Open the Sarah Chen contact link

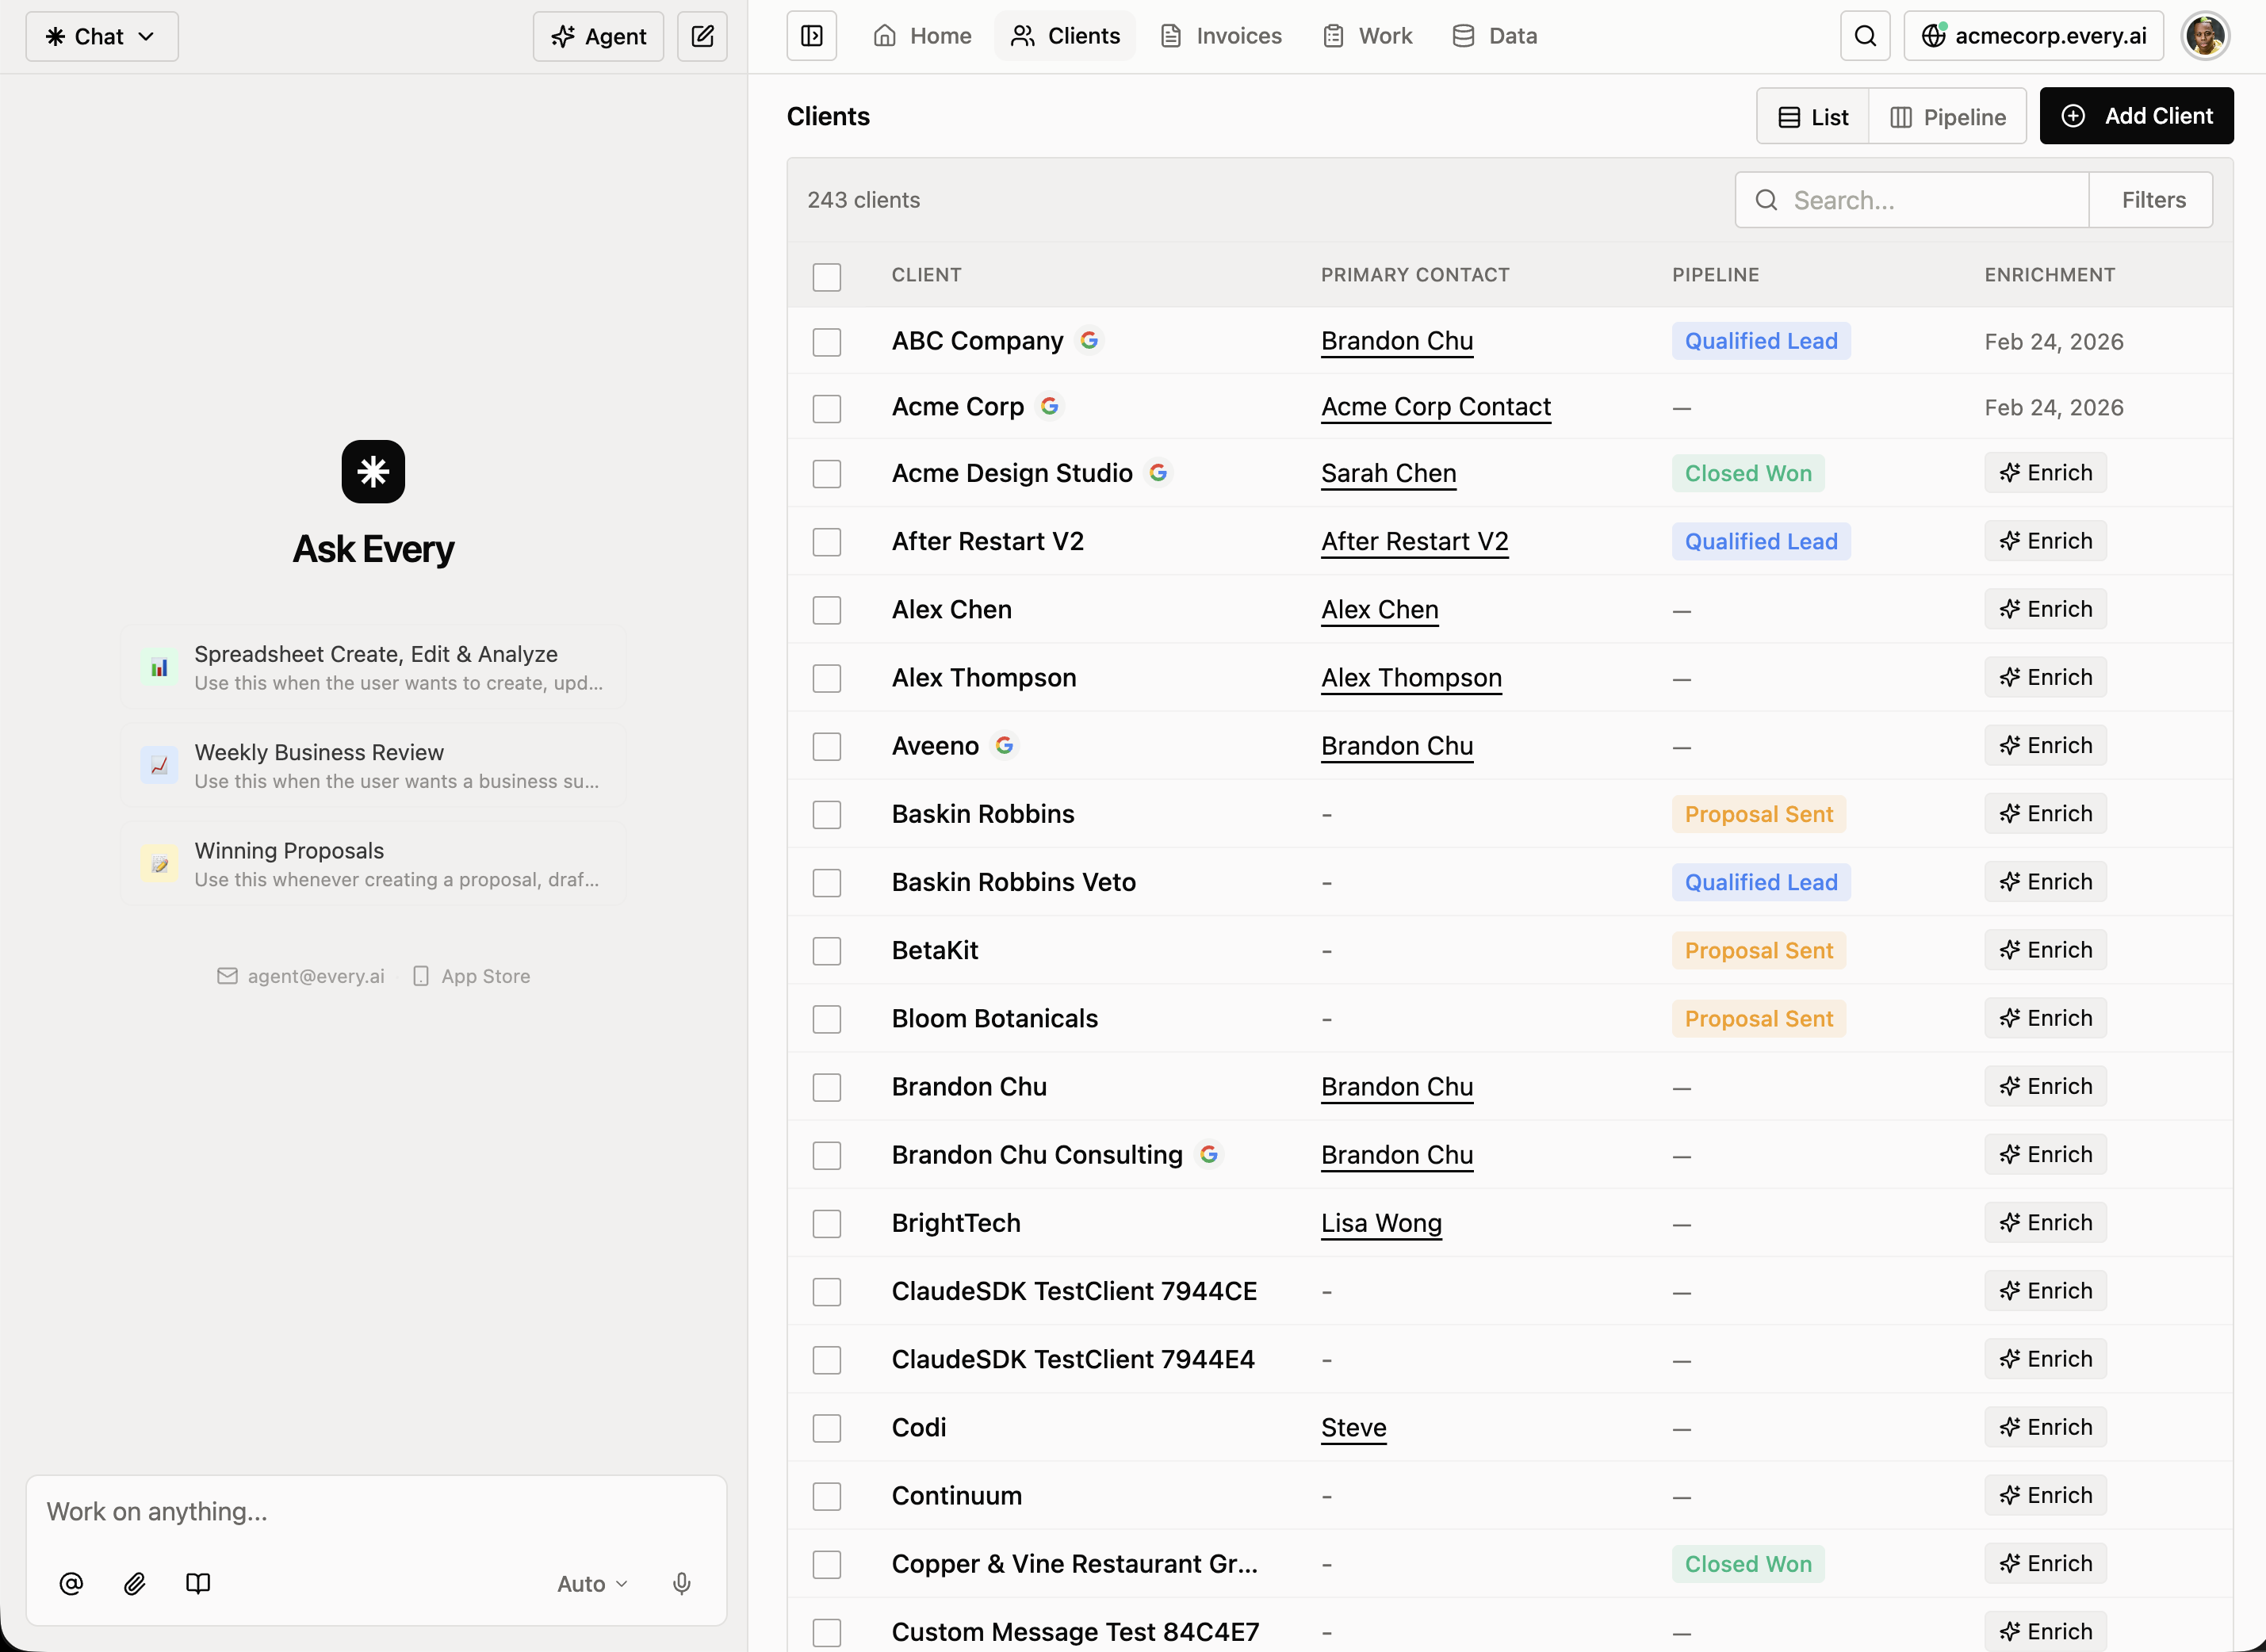pyautogui.click(x=1388, y=473)
